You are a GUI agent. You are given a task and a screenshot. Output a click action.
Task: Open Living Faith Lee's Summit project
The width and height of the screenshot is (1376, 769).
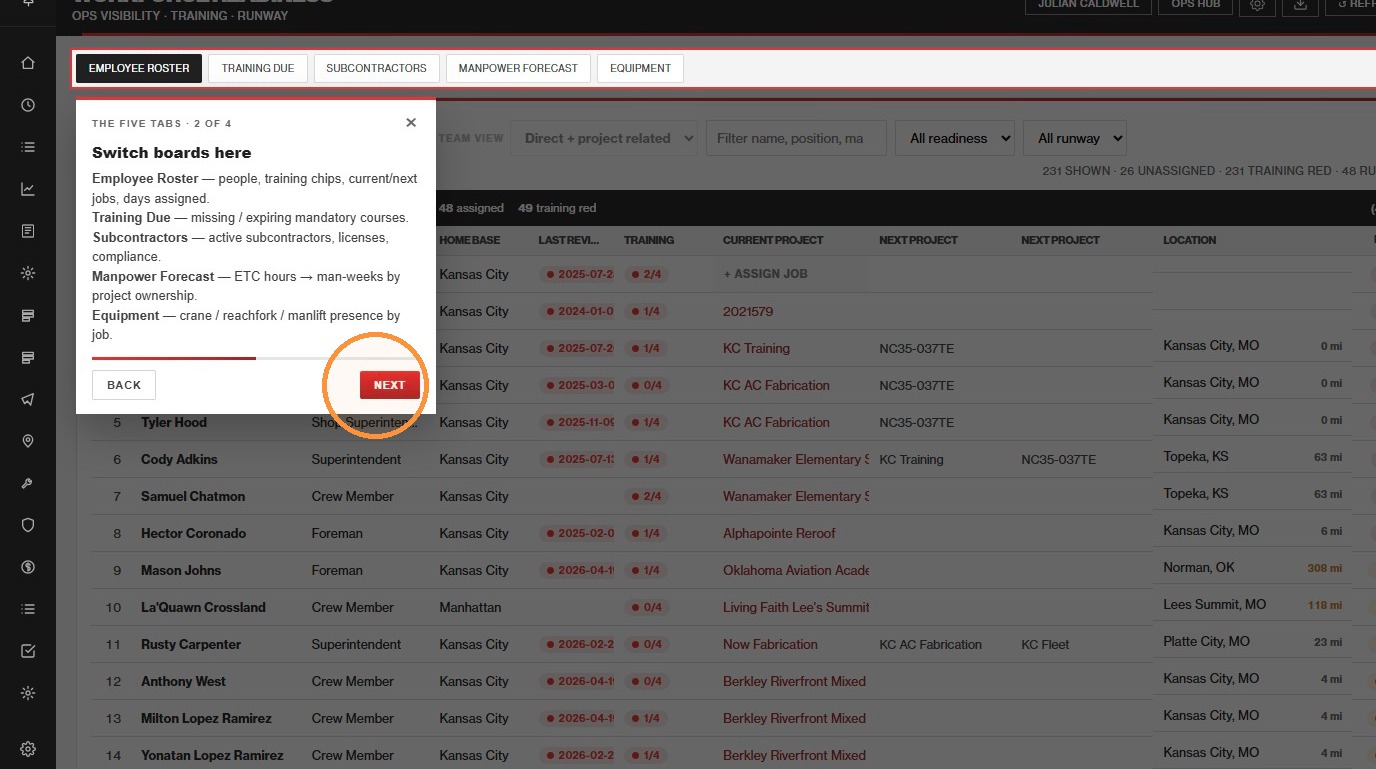(796, 607)
